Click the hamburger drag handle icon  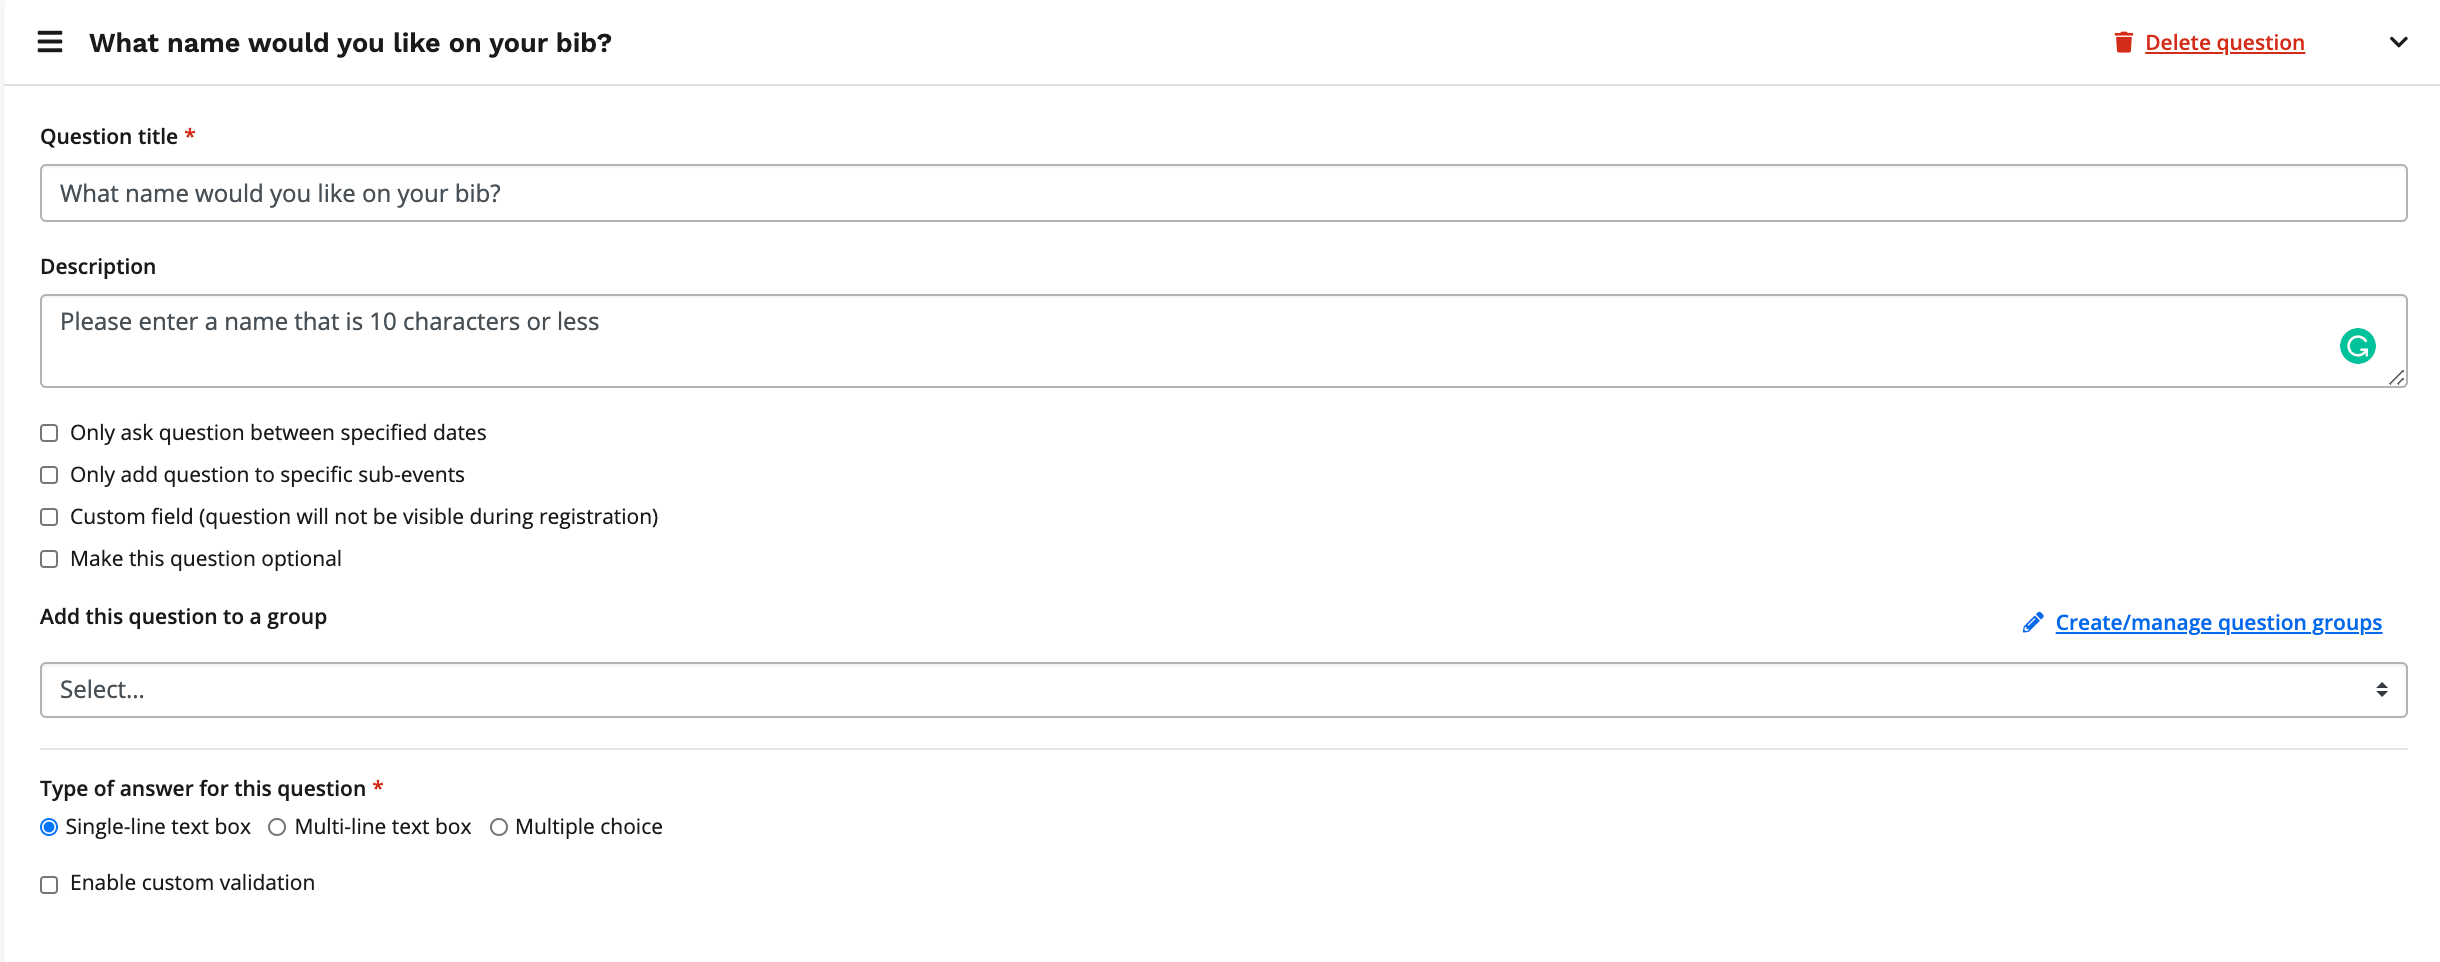tap(50, 42)
